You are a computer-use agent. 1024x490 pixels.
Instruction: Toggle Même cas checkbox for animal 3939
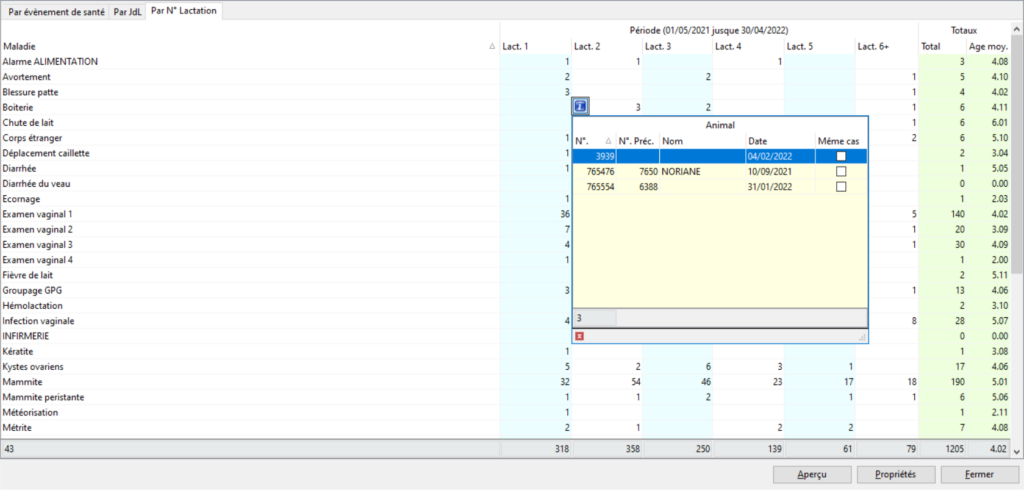pyautogui.click(x=841, y=157)
